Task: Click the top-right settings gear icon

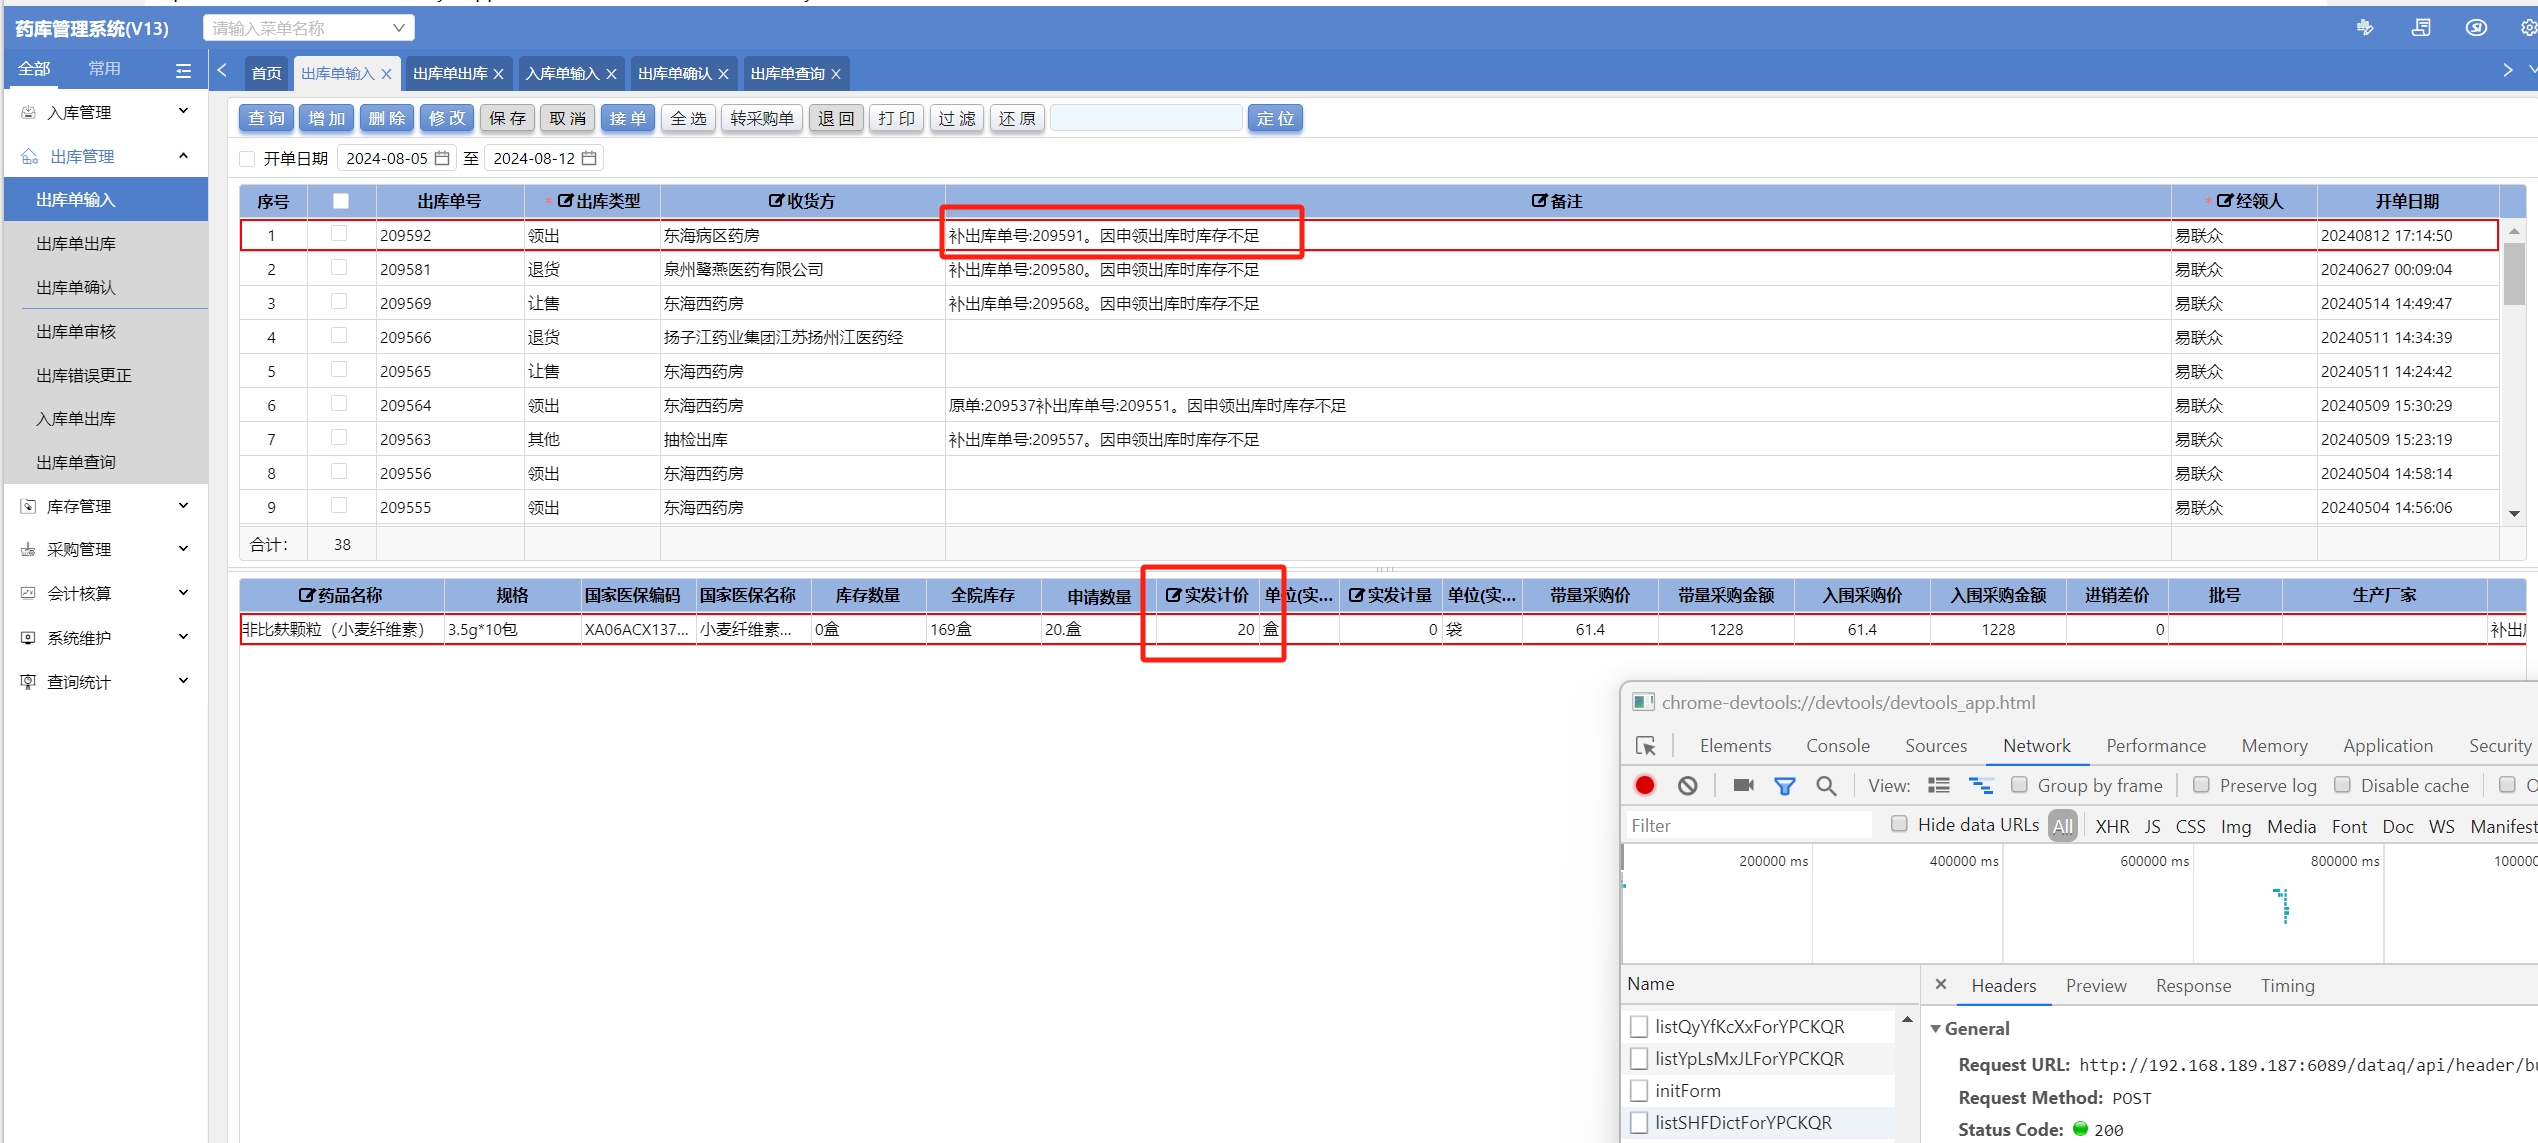Action: [2527, 28]
